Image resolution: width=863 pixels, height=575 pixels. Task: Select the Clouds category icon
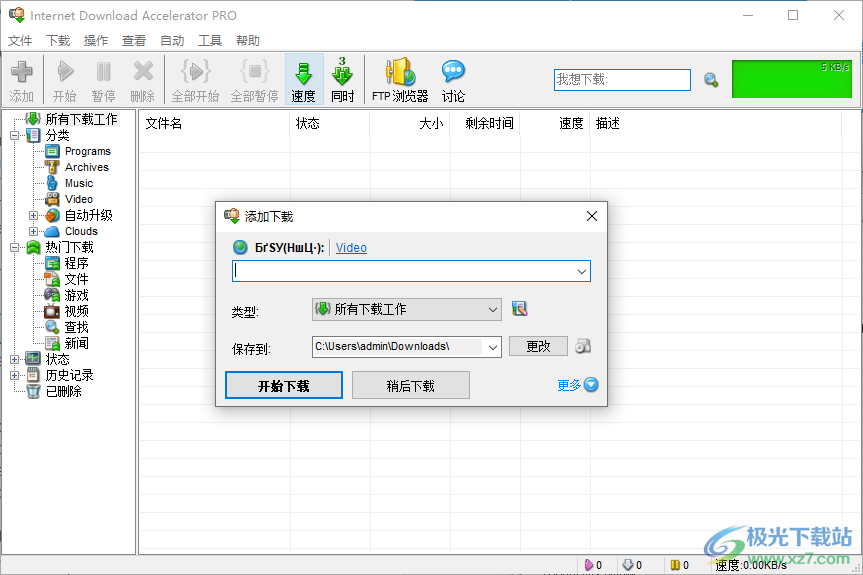(x=52, y=232)
